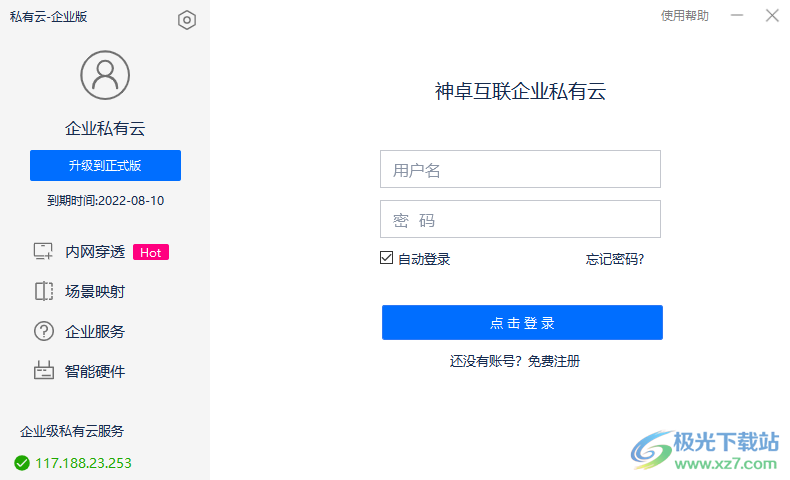Click the 点击登录 login button
This screenshot has height=480, width=790.
click(522, 322)
